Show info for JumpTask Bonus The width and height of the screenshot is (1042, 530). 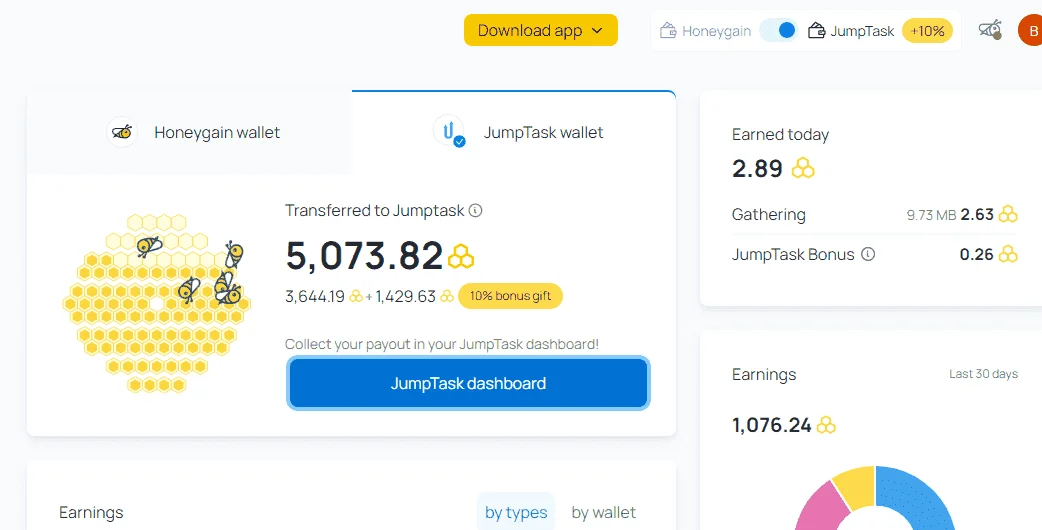[x=868, y=254]
